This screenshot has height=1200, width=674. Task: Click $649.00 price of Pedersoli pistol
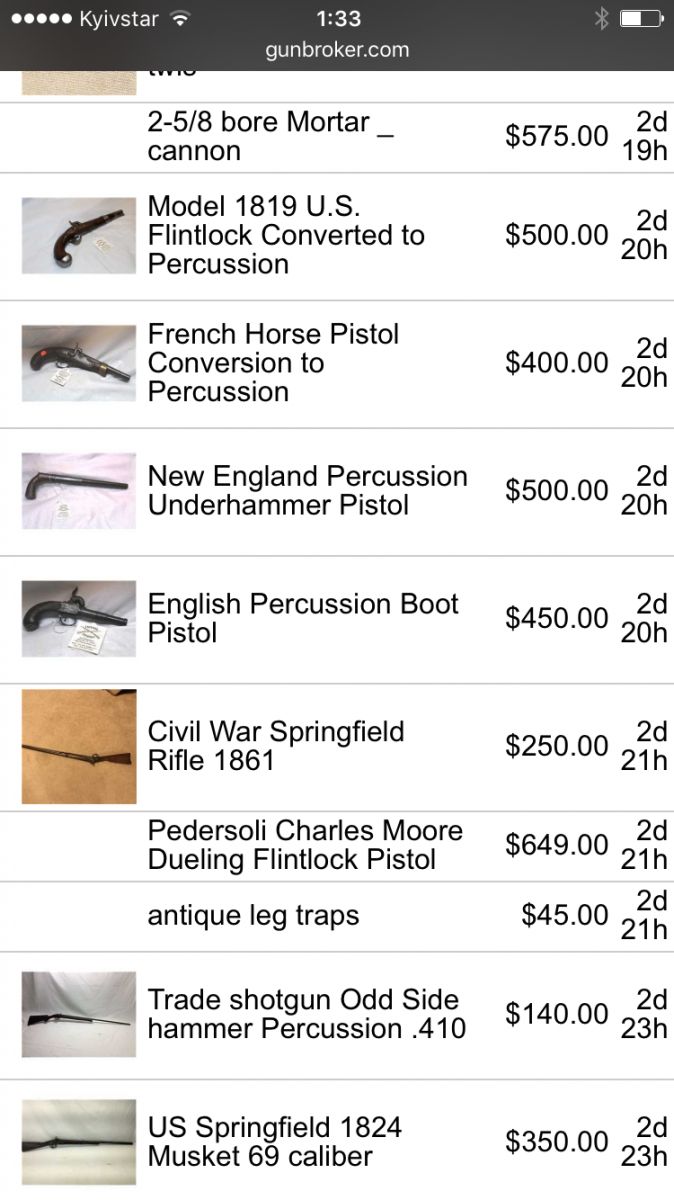pos(556,846)
